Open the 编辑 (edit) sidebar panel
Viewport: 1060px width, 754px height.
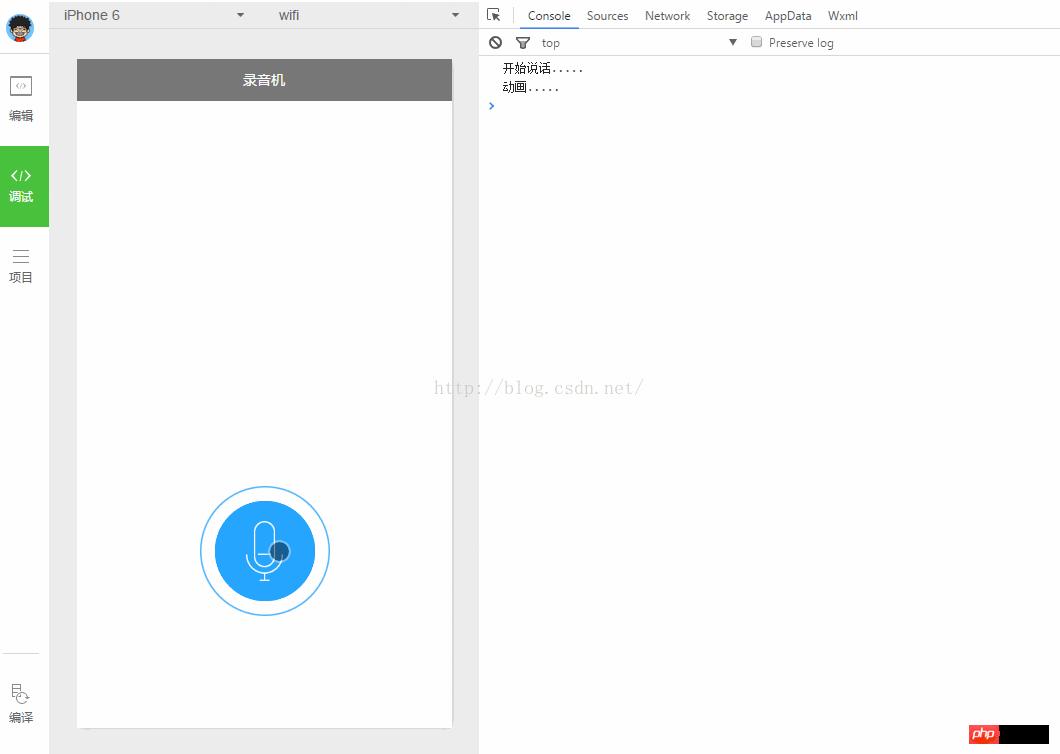21,98
